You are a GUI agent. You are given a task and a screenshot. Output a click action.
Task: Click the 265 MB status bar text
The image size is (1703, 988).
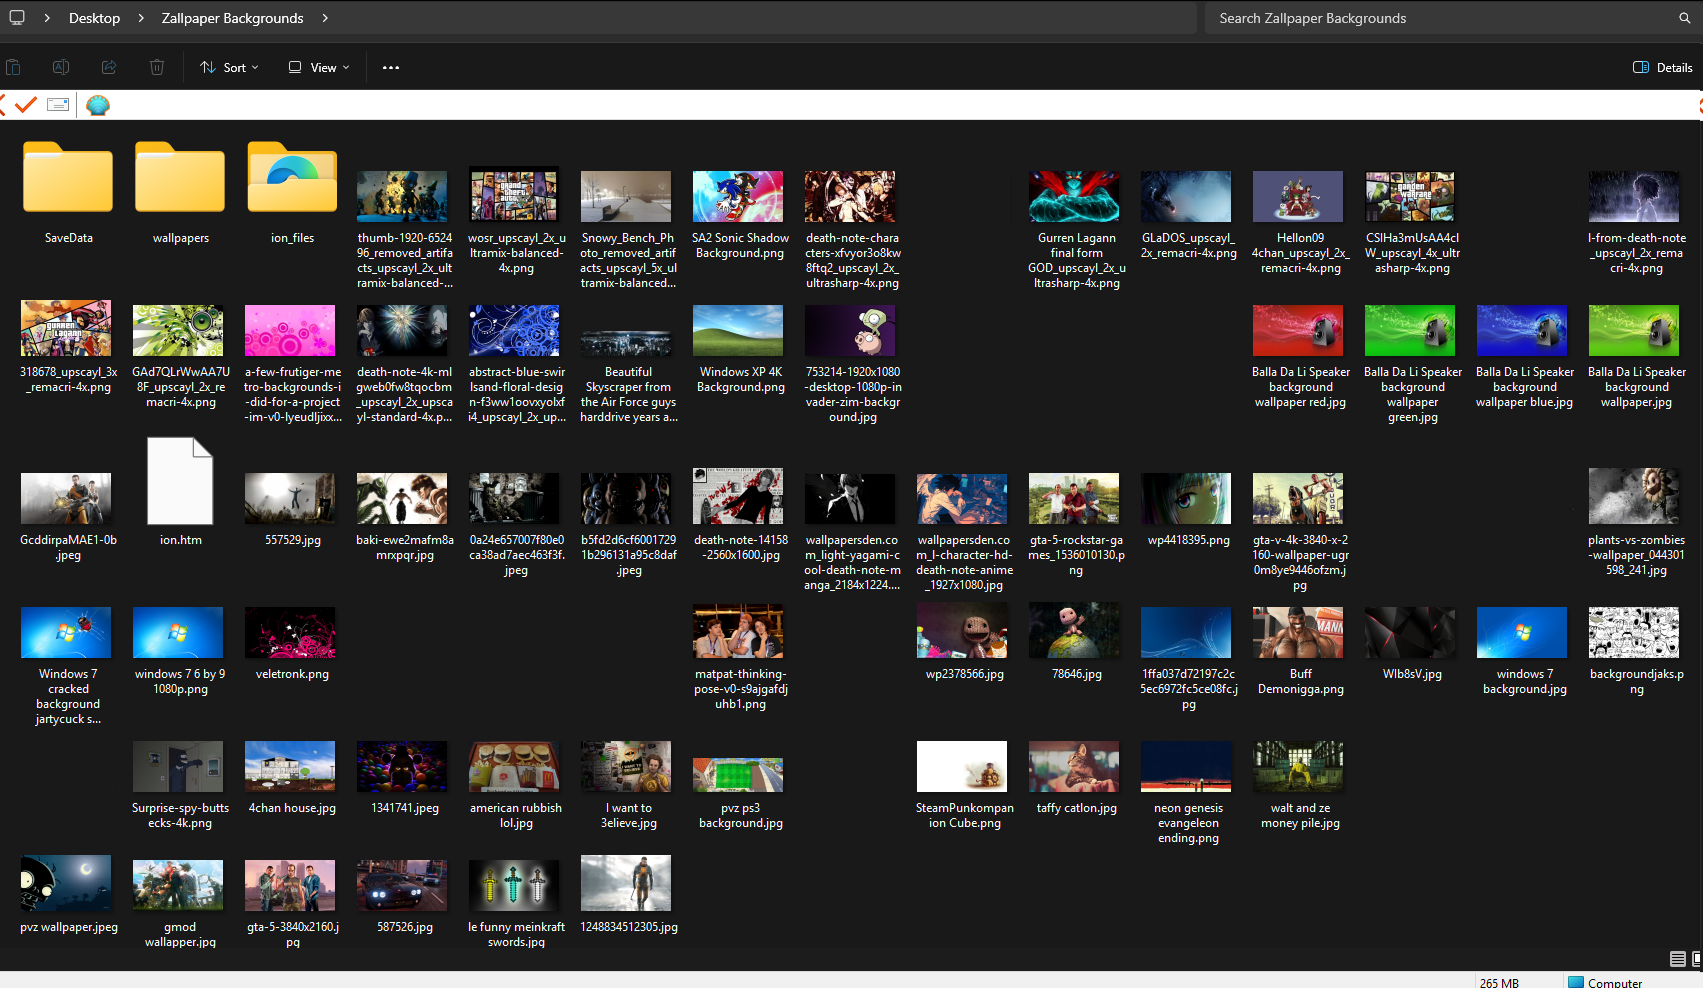pyautogui.click(x=1499, y=982)
